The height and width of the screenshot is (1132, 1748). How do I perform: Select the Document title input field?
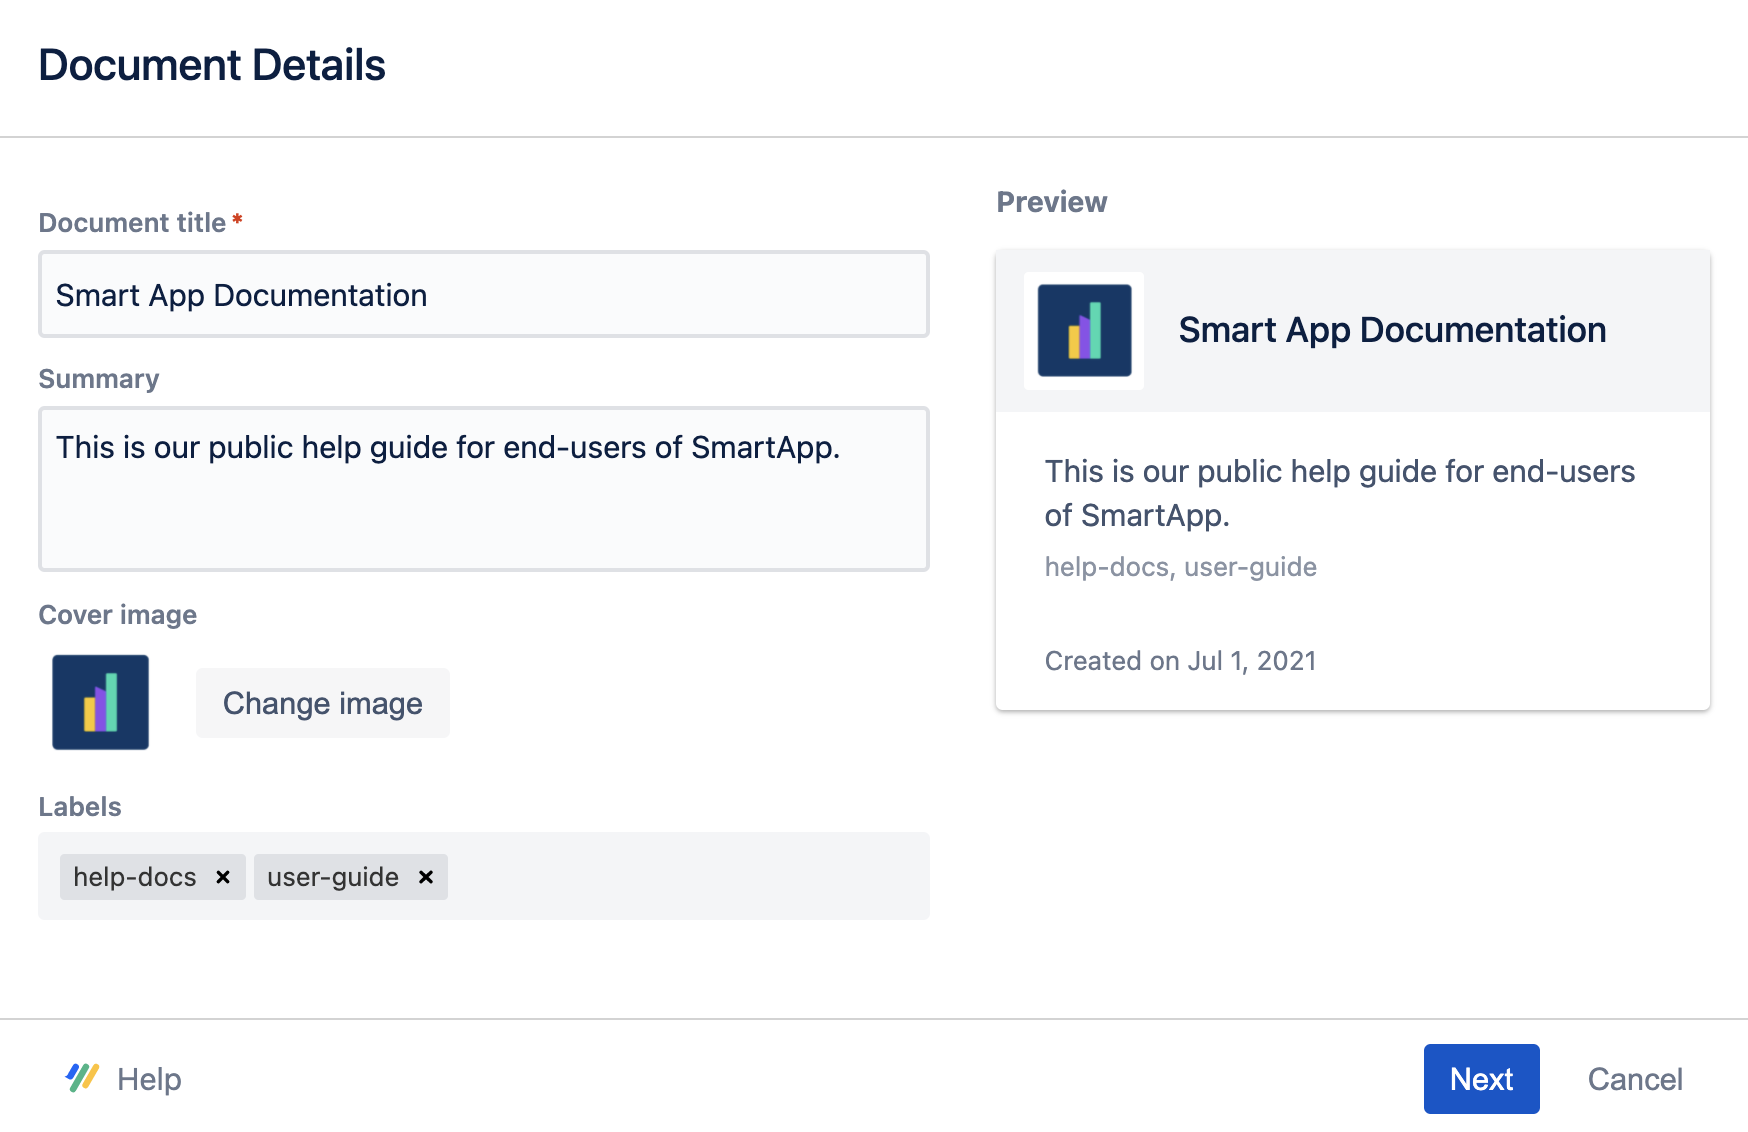click(x=483, y=294)
